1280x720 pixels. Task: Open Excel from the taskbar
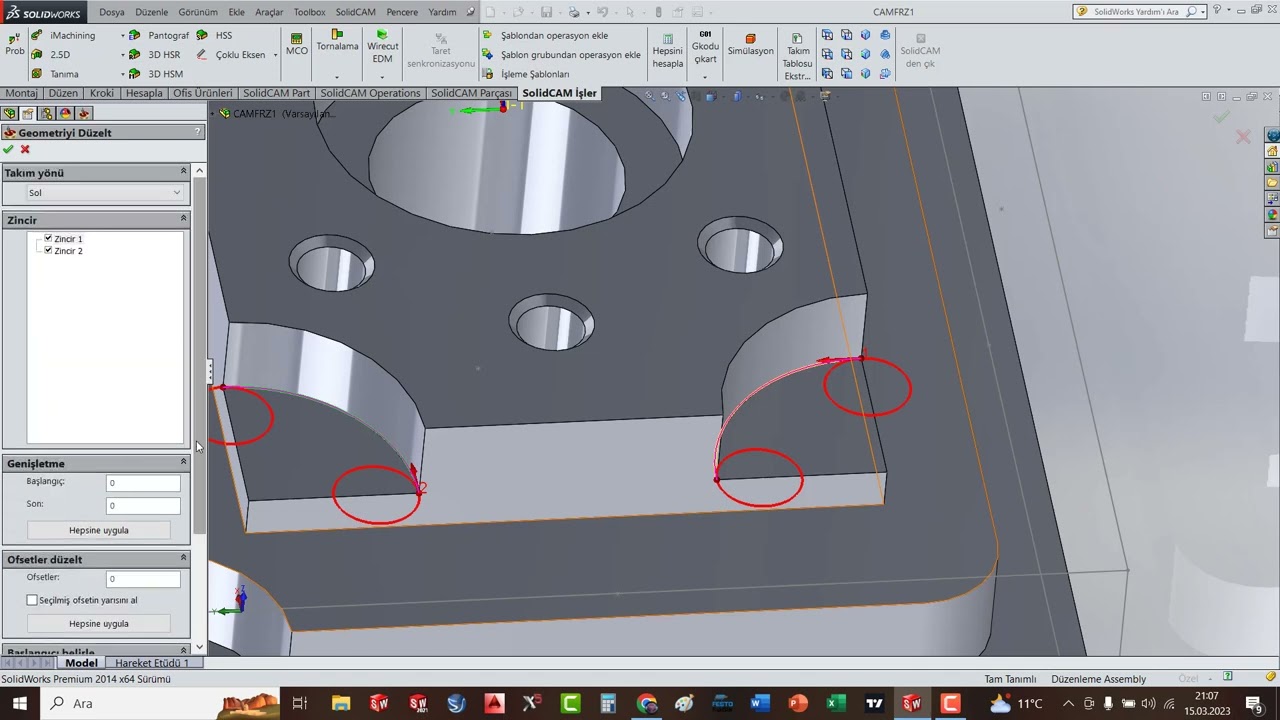(x=835, y=703)
